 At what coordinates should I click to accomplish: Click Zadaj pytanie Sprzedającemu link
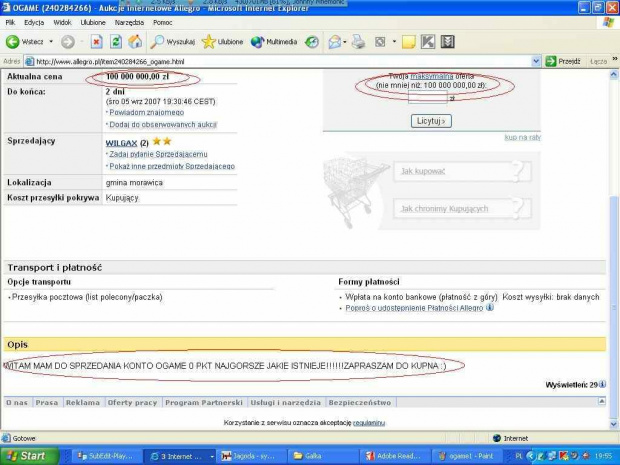click(158, 154)
